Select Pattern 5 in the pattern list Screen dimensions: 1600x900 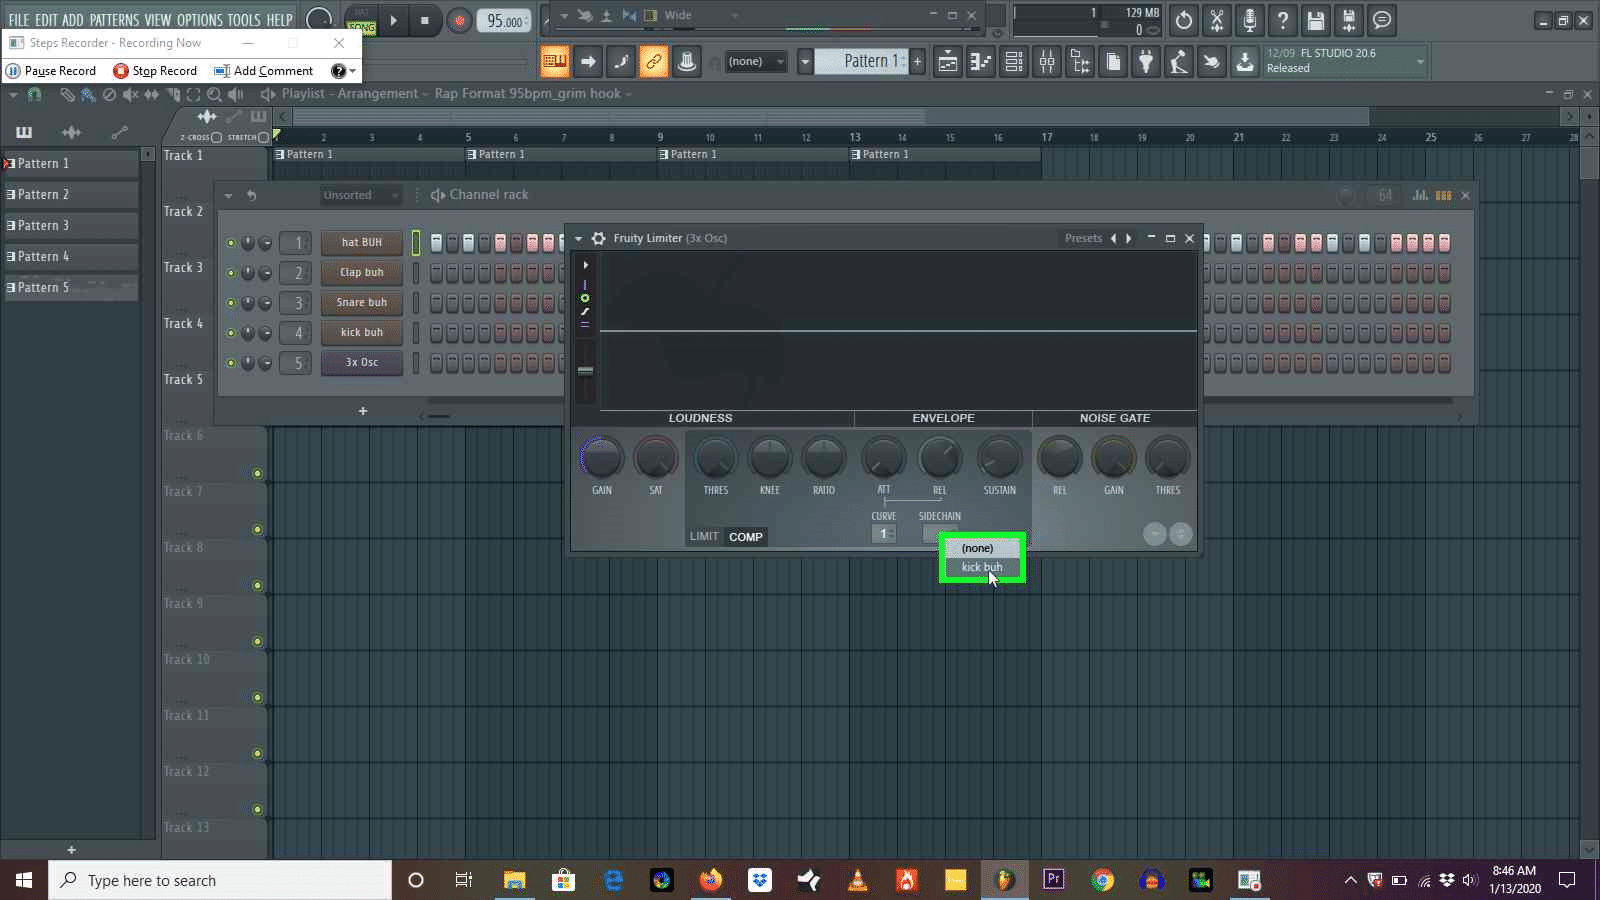tap(70, 288)
